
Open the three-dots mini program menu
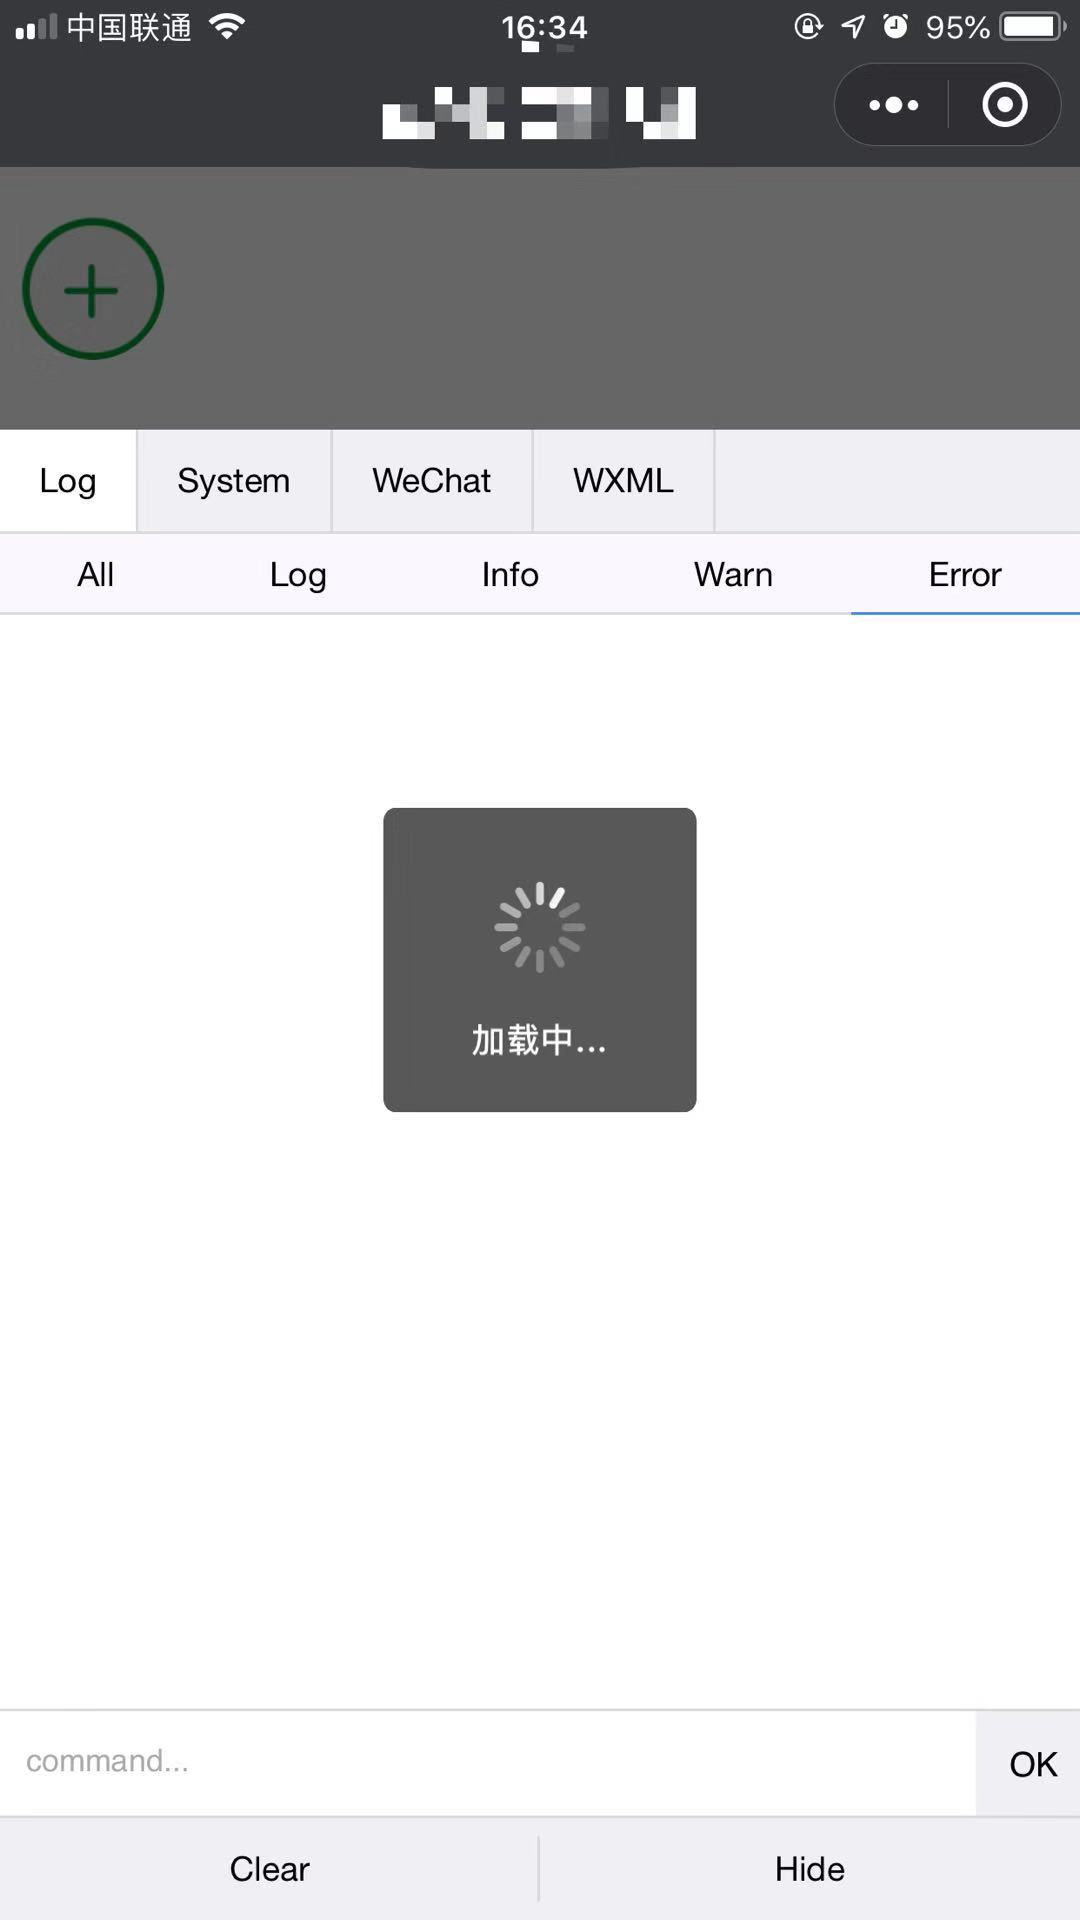[x=893, y=105]
